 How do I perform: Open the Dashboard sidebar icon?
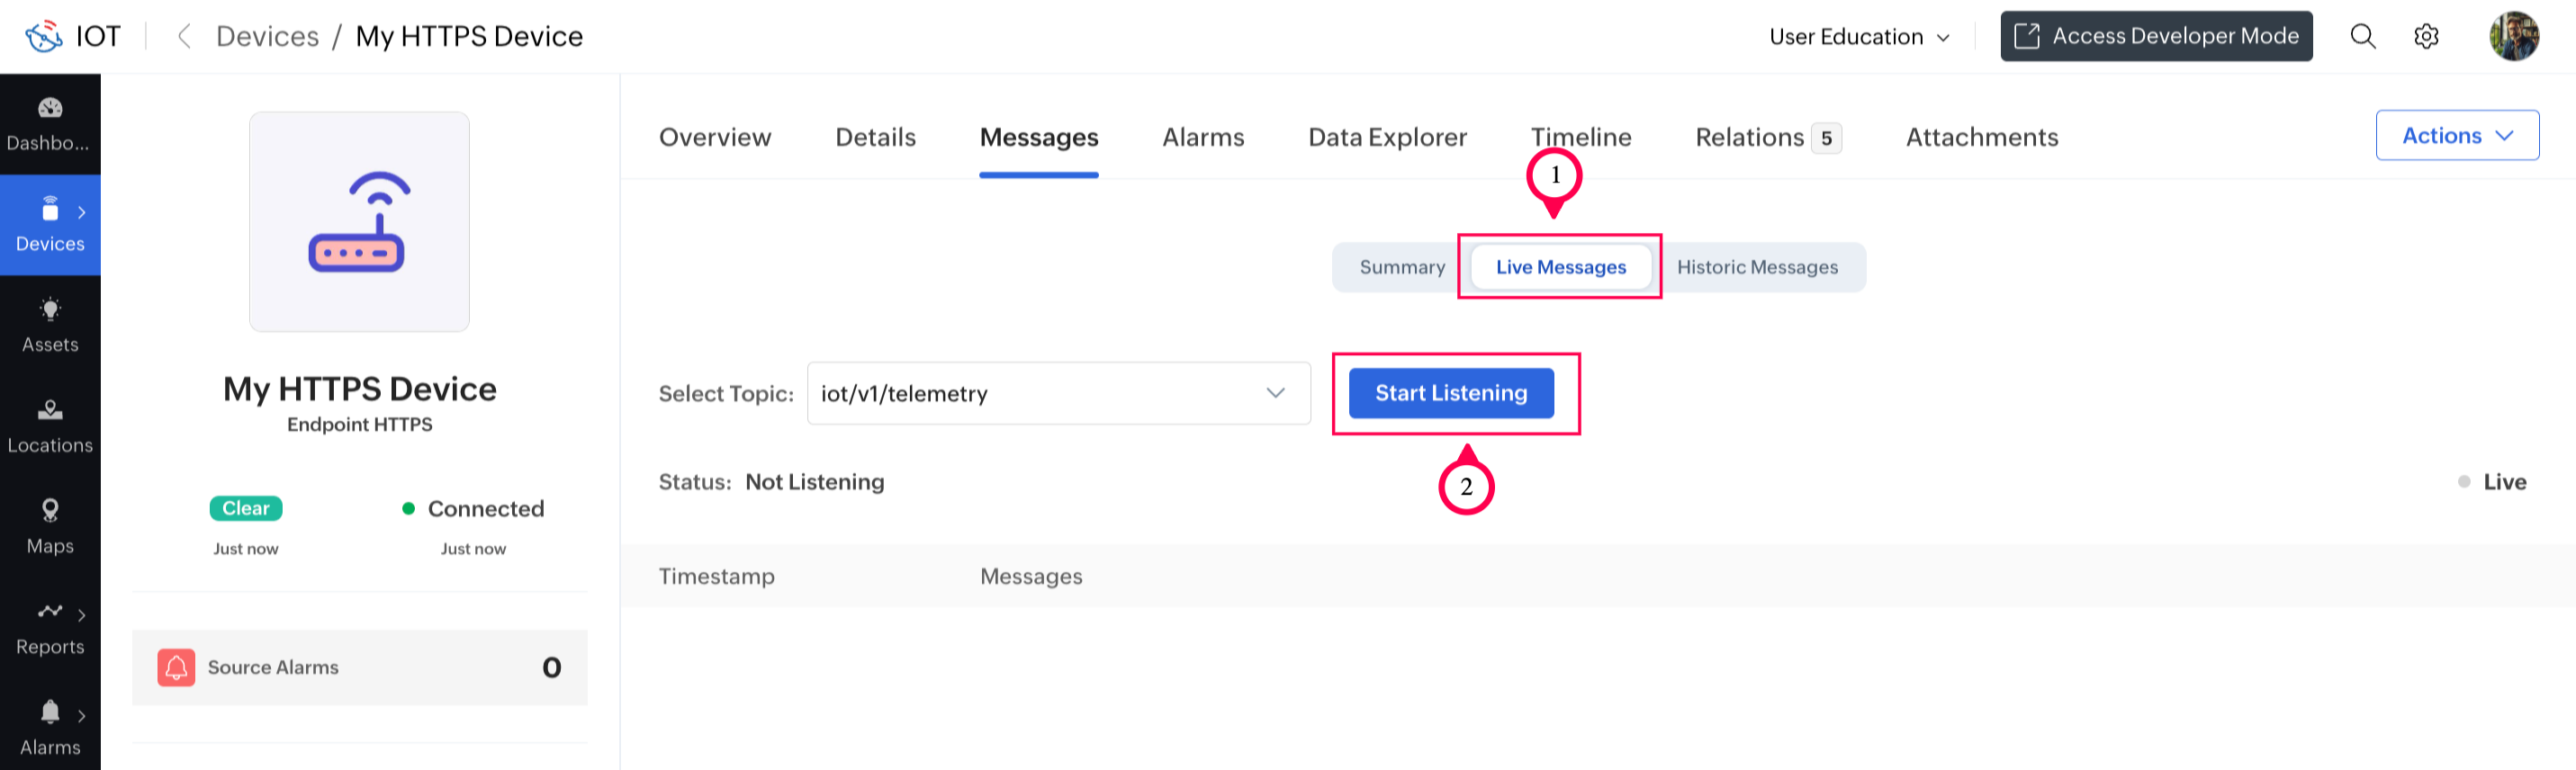[x=50, y=123]
